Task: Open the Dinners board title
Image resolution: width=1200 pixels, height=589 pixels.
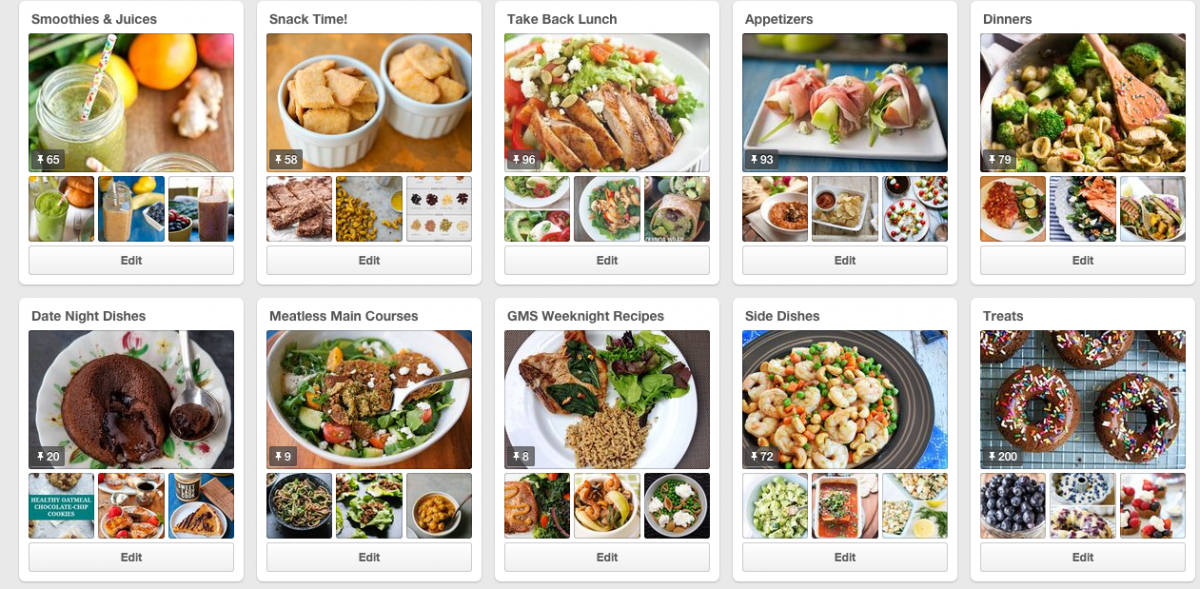Action: click(1007, 19)
